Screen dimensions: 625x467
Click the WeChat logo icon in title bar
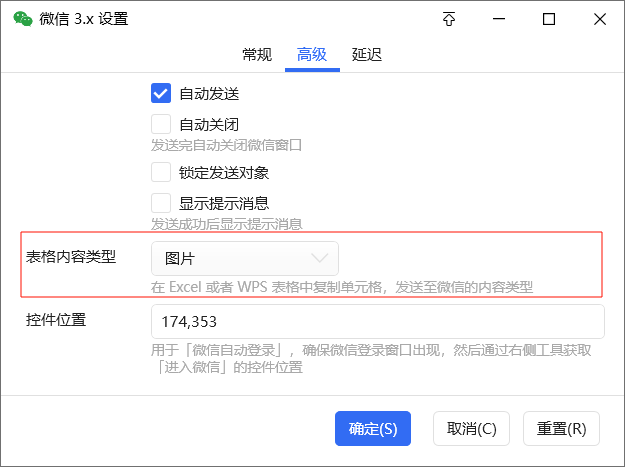(23, 19)
